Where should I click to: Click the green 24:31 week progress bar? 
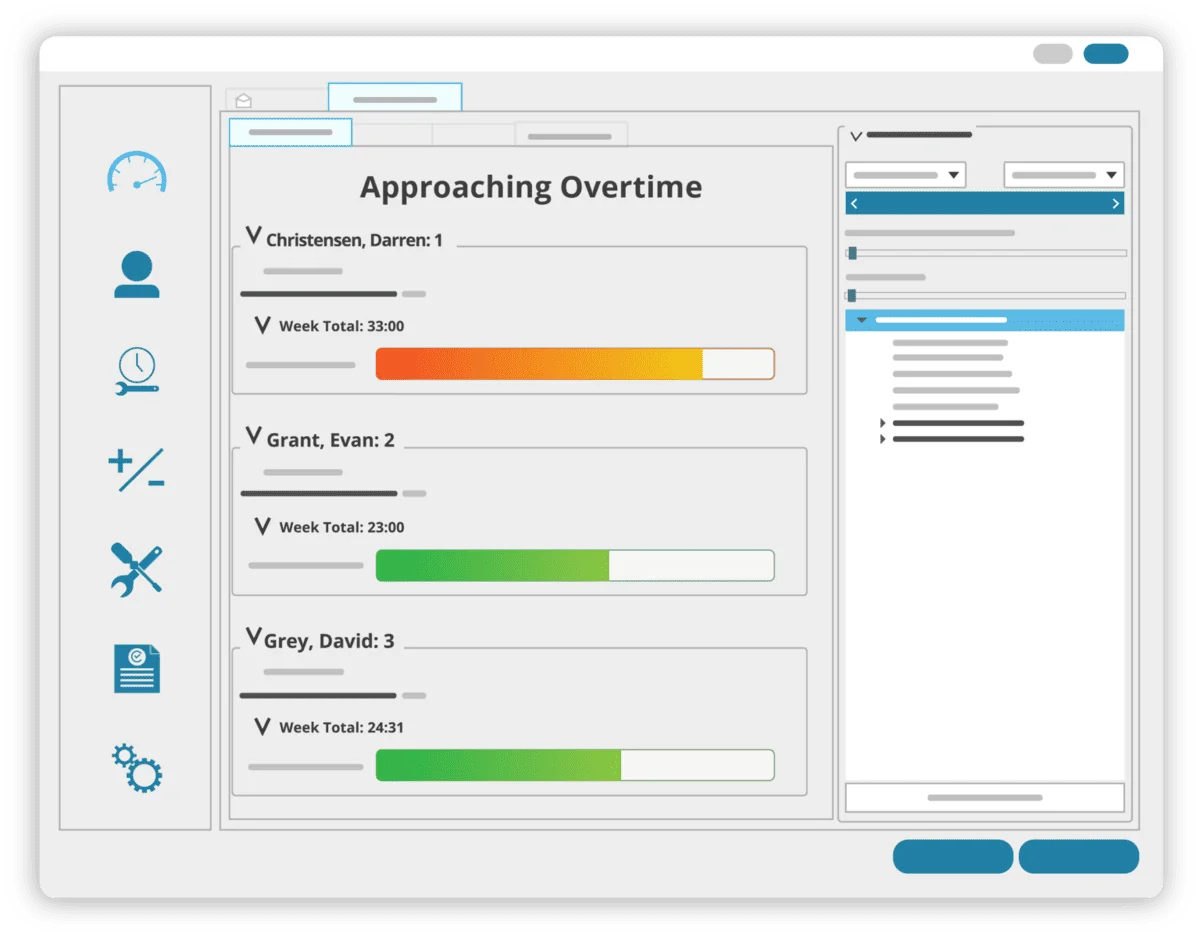575,765
